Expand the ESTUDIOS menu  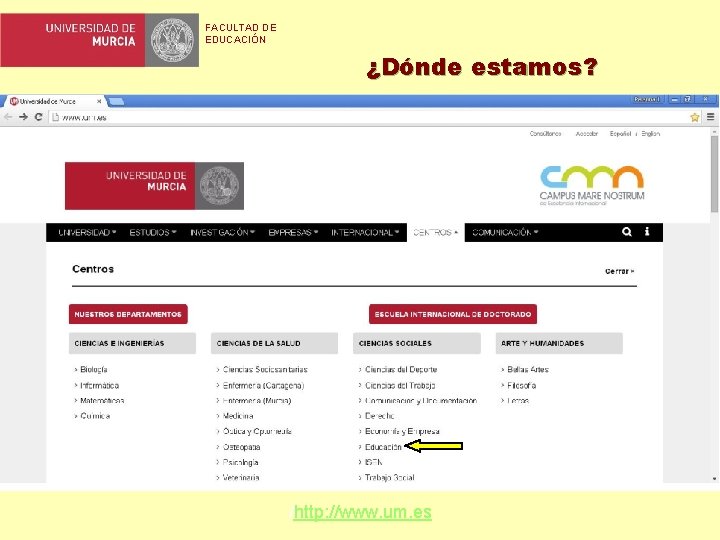[153, 232]
